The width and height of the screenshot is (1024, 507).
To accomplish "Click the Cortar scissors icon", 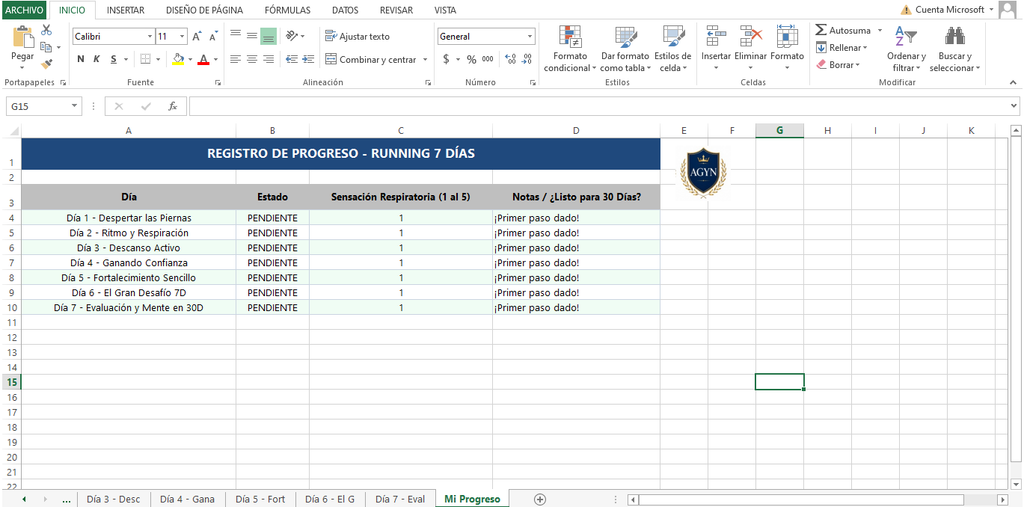I will tap(46, 30).
